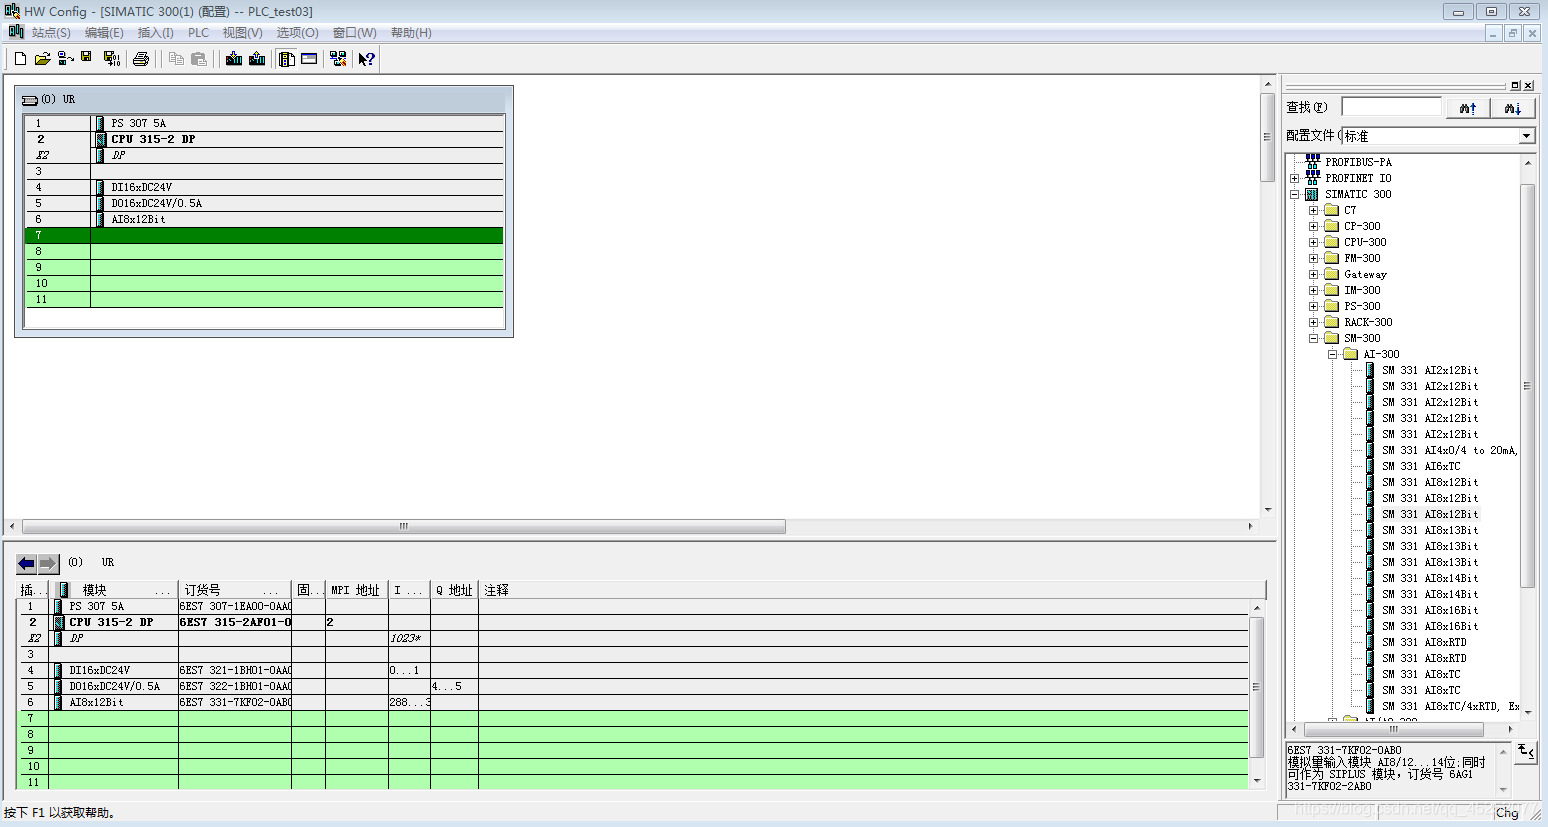The height and width of the screenshot is (827, 1548).
Task: Select DO16xDC24V/0.5A in rack slot 5
Action: (264, 203)
